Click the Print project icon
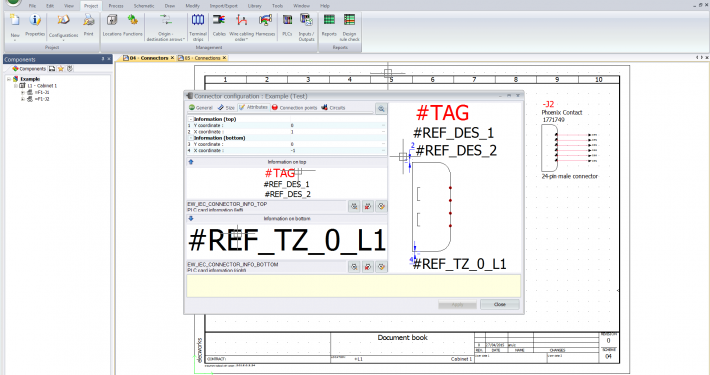The height and width of the screenshot is (375, 710). (x=89, y=26)
